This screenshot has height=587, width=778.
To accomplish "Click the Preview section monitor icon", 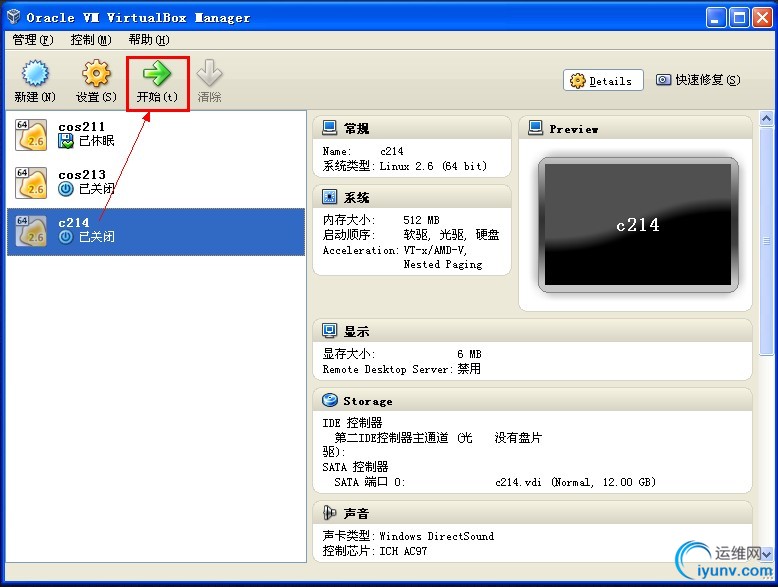I will (535, 128).
